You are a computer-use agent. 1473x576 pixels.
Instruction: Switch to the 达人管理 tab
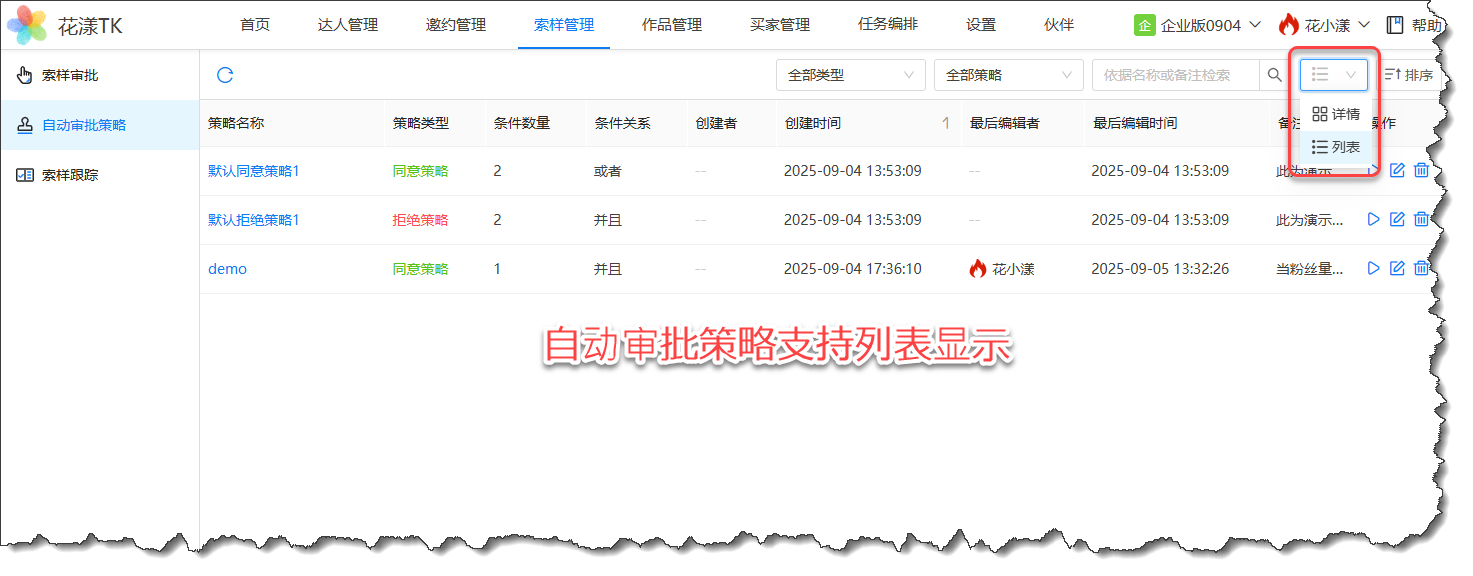tap(348, 25)
